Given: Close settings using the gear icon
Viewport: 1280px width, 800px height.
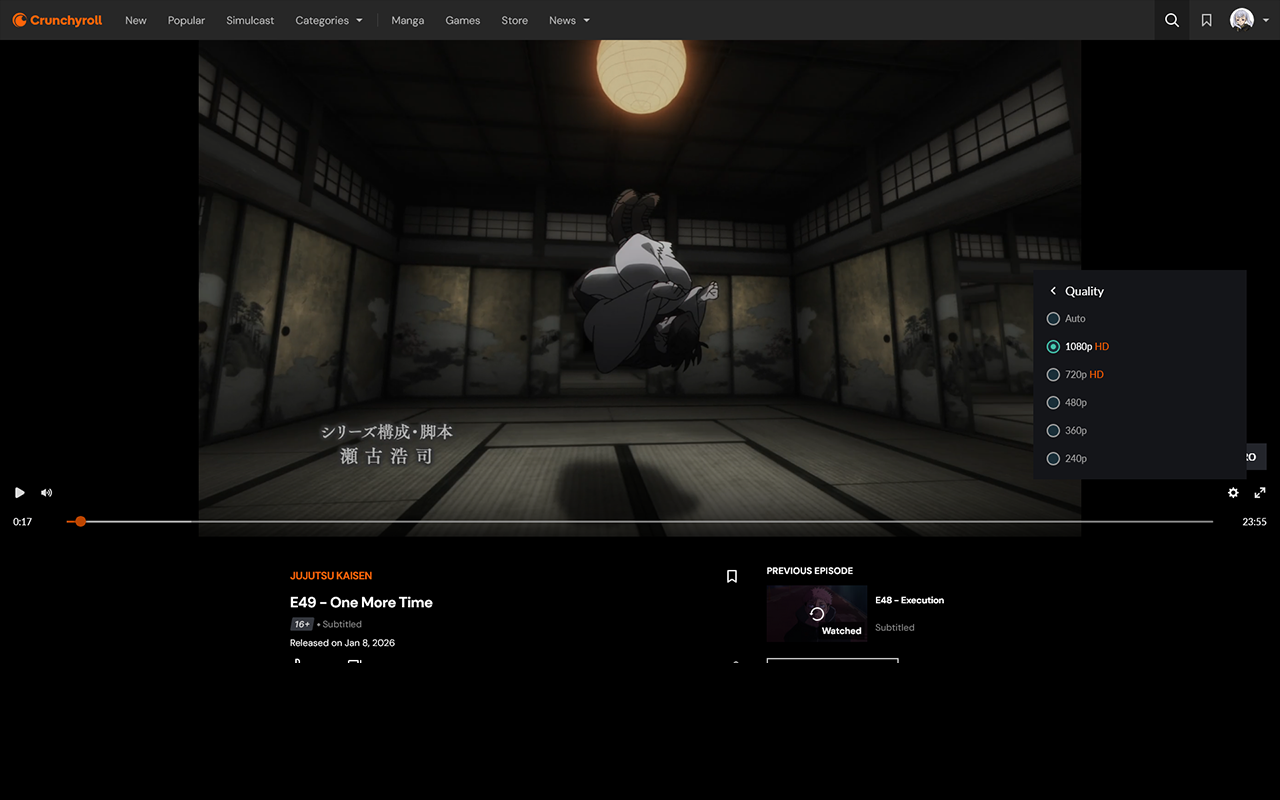Looking at the screenshot, I should pyautogui.click(x=1233, y=492).
